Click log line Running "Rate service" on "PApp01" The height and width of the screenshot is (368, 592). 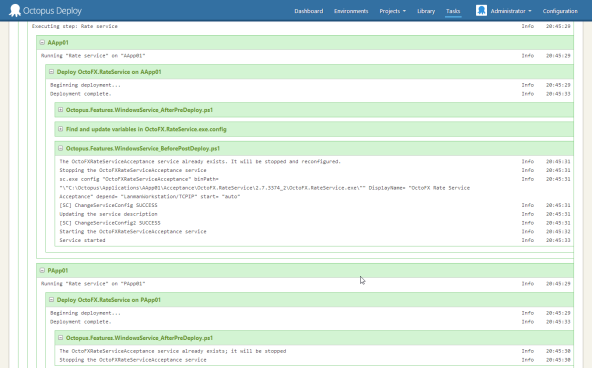tap(93, 283)
